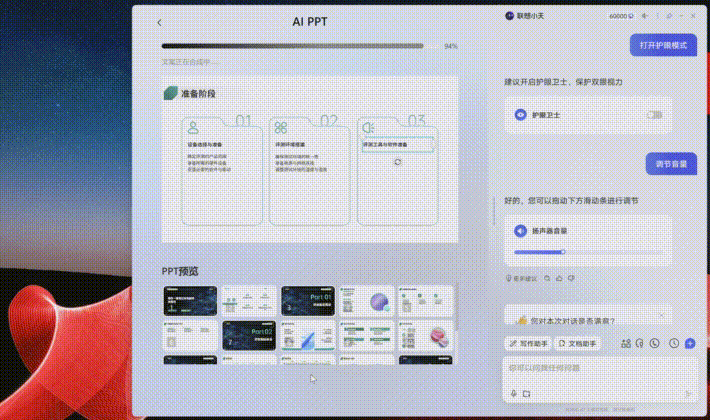Attach a file using folder icon
This screenshot has width=710, height=420.
pos(526,393)
